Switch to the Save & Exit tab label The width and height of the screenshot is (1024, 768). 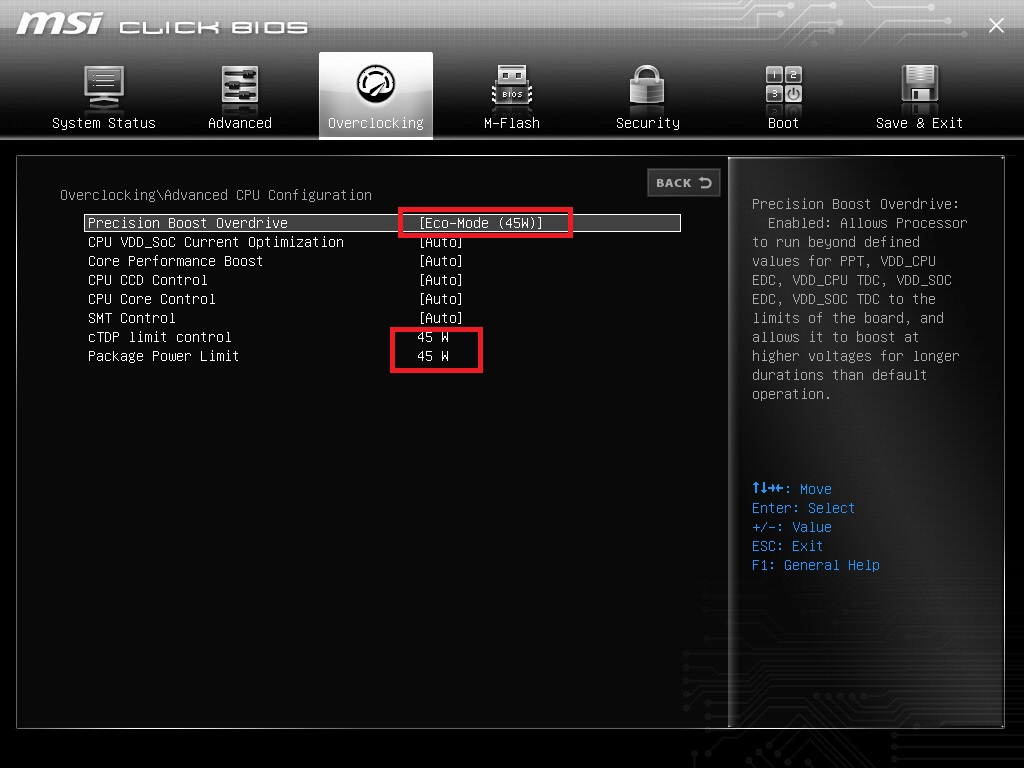920,123
